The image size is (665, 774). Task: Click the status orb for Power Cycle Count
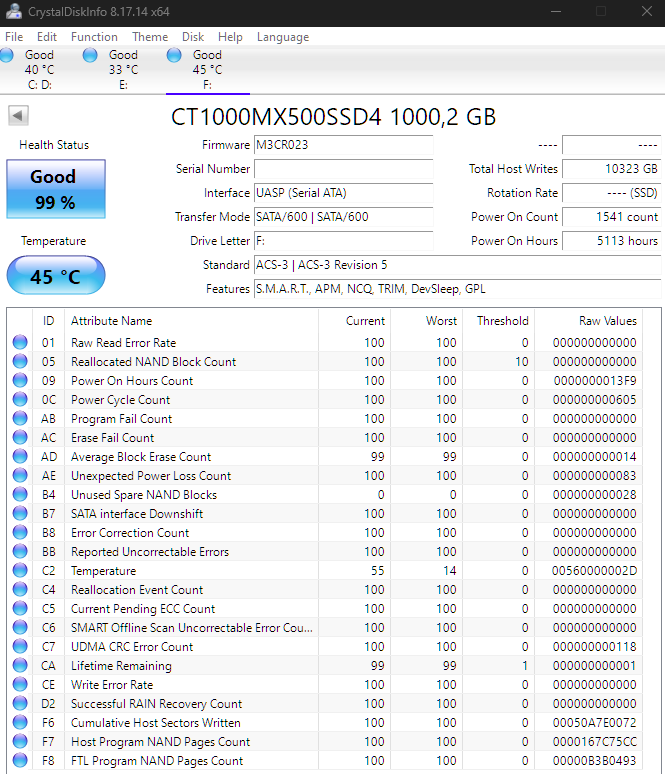[20, 399]
